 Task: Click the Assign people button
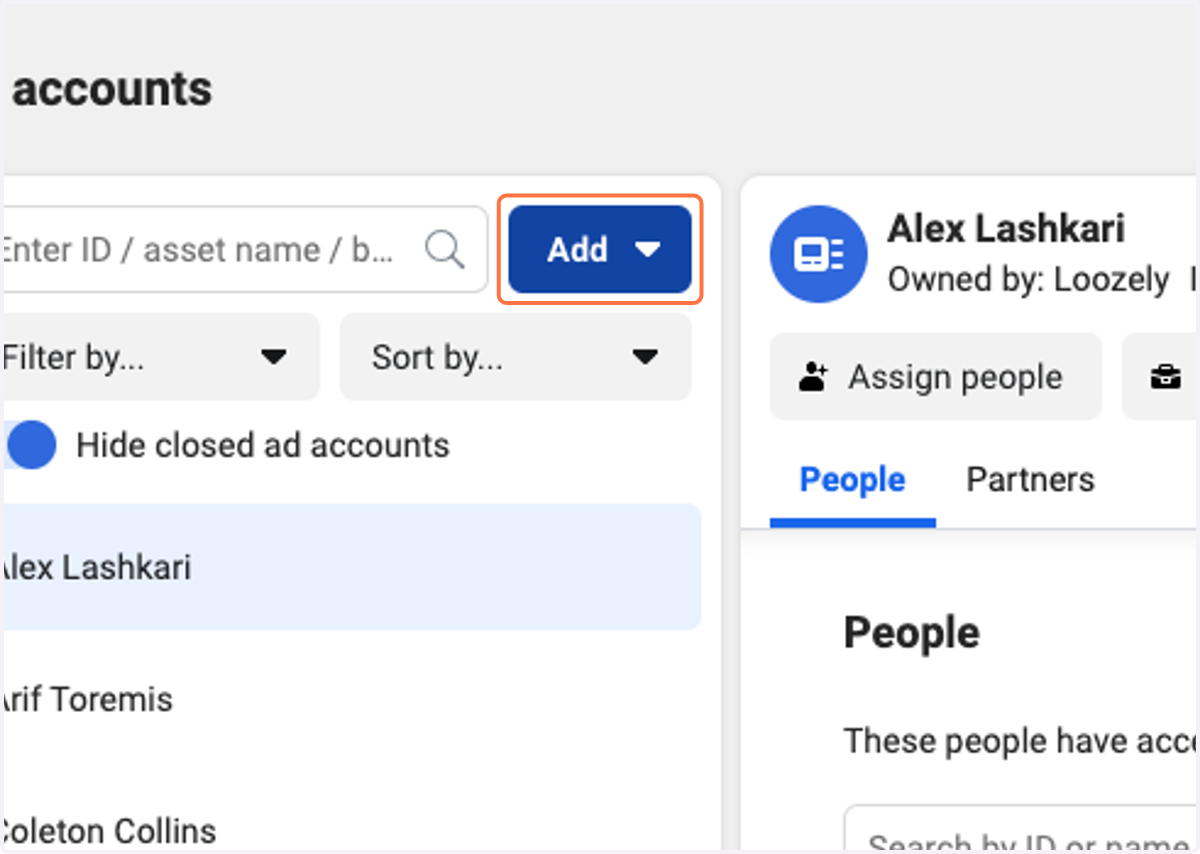(x=936, y=377)
